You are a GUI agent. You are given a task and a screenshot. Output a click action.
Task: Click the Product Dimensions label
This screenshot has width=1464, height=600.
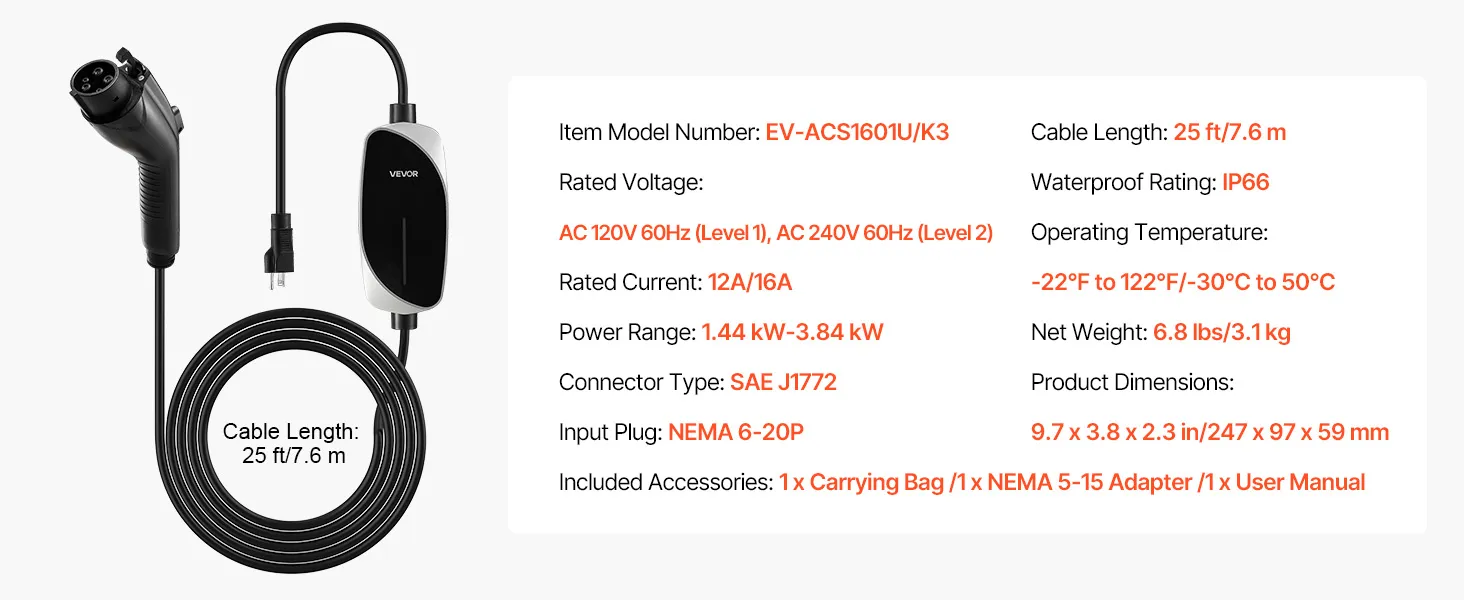(1132, 383)
